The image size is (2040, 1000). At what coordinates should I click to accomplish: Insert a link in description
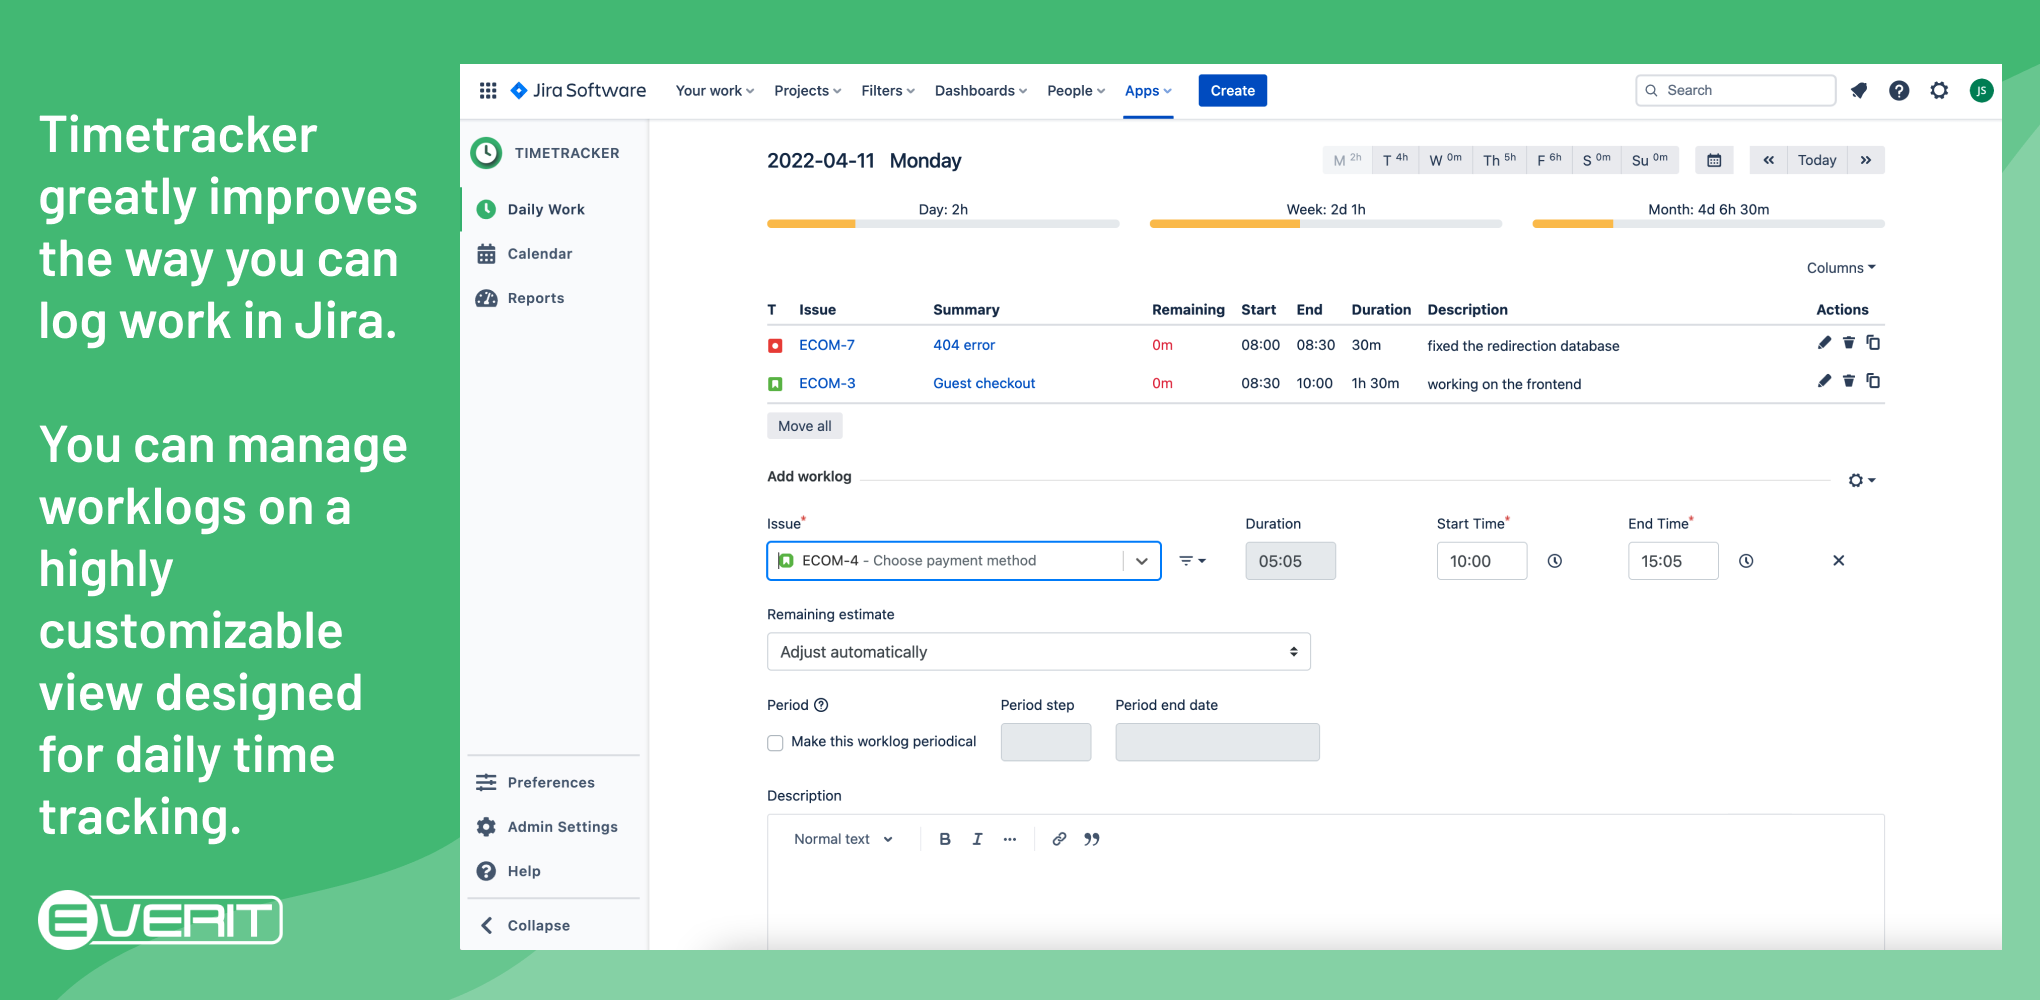(1059, 839)
